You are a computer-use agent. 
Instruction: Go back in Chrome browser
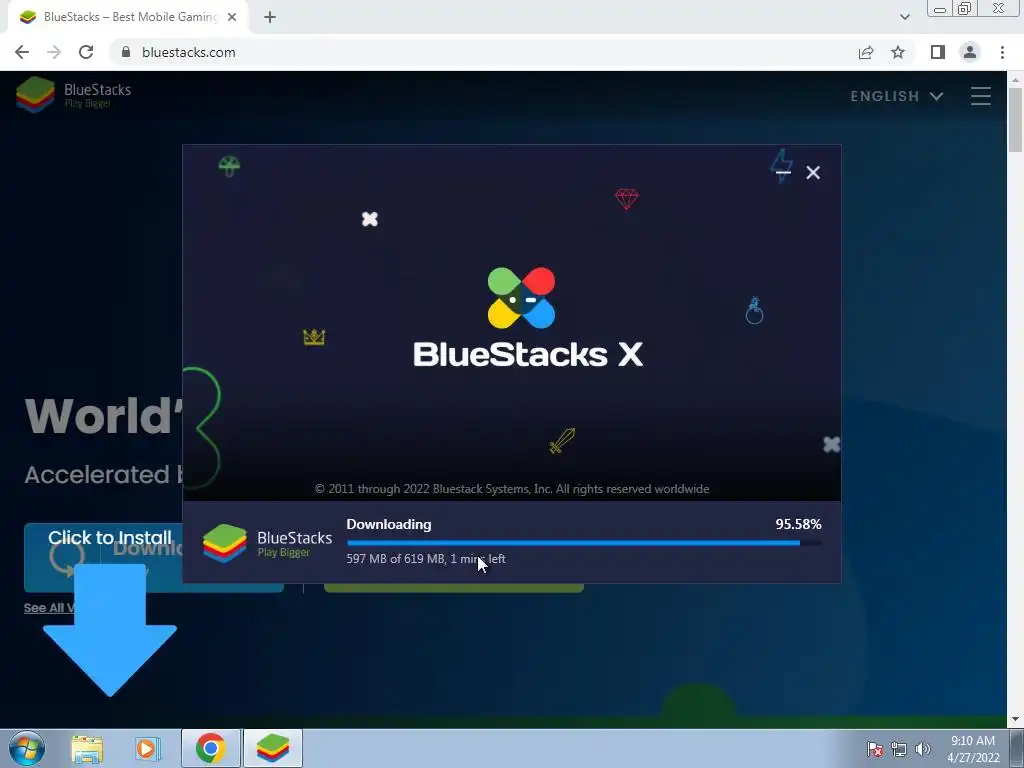(22, 52)
